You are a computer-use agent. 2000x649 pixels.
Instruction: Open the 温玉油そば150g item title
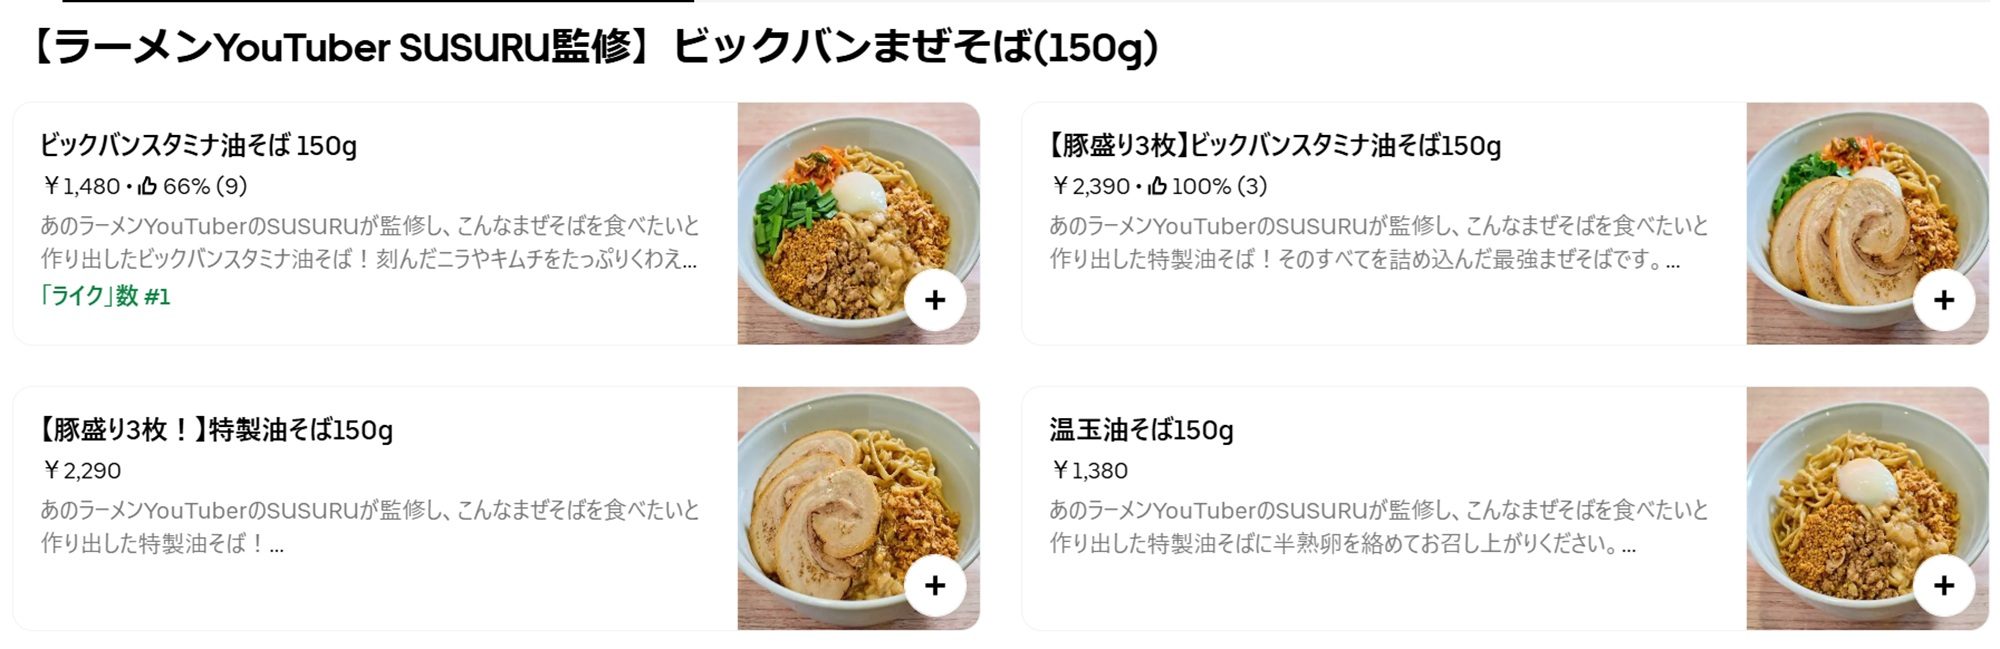tap(1141, 430)
